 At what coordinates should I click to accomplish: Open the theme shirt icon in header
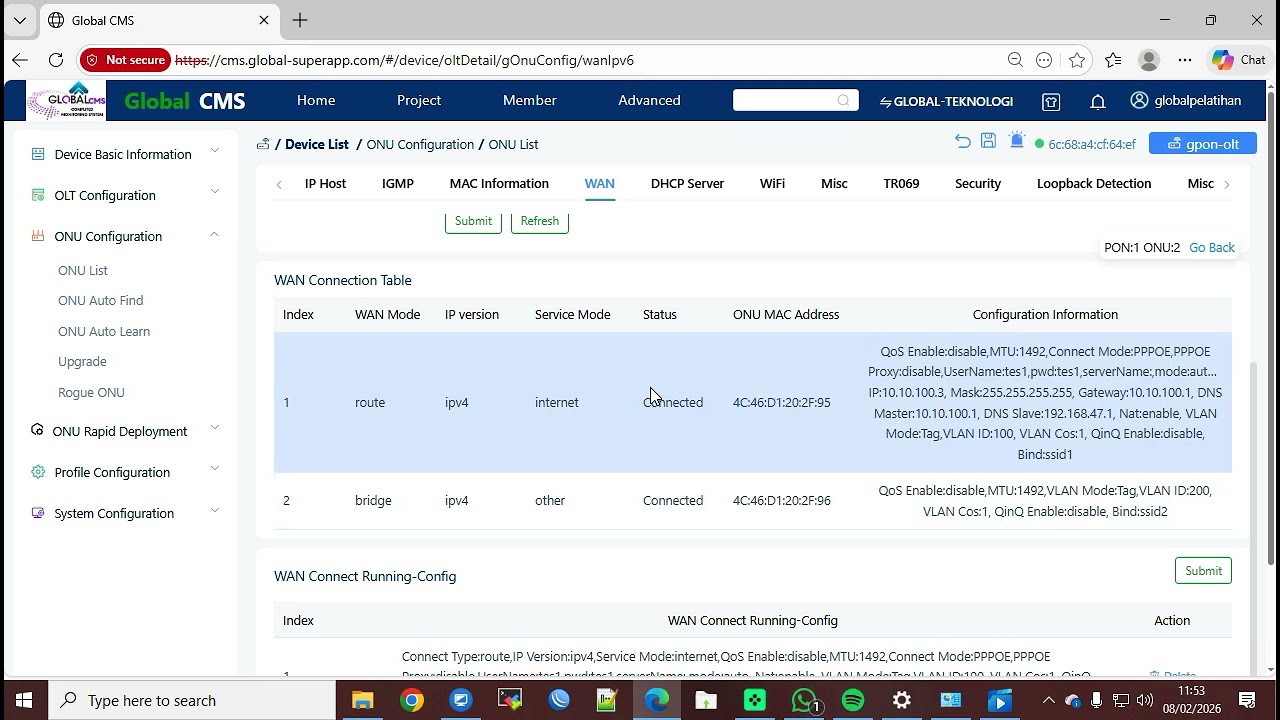coord(1051,101)
